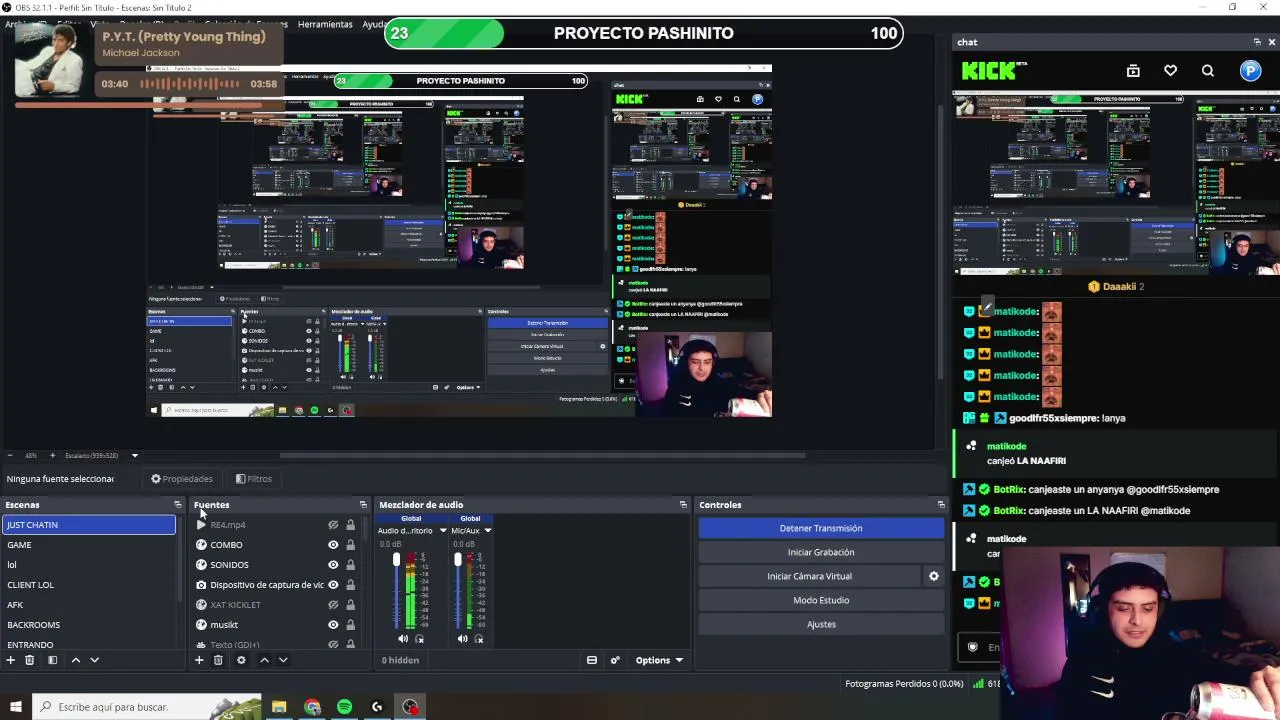The height and width of the screenshot is (720, 1280).
Task: Switch audio mixer layout icon
Action: point(592,660)
